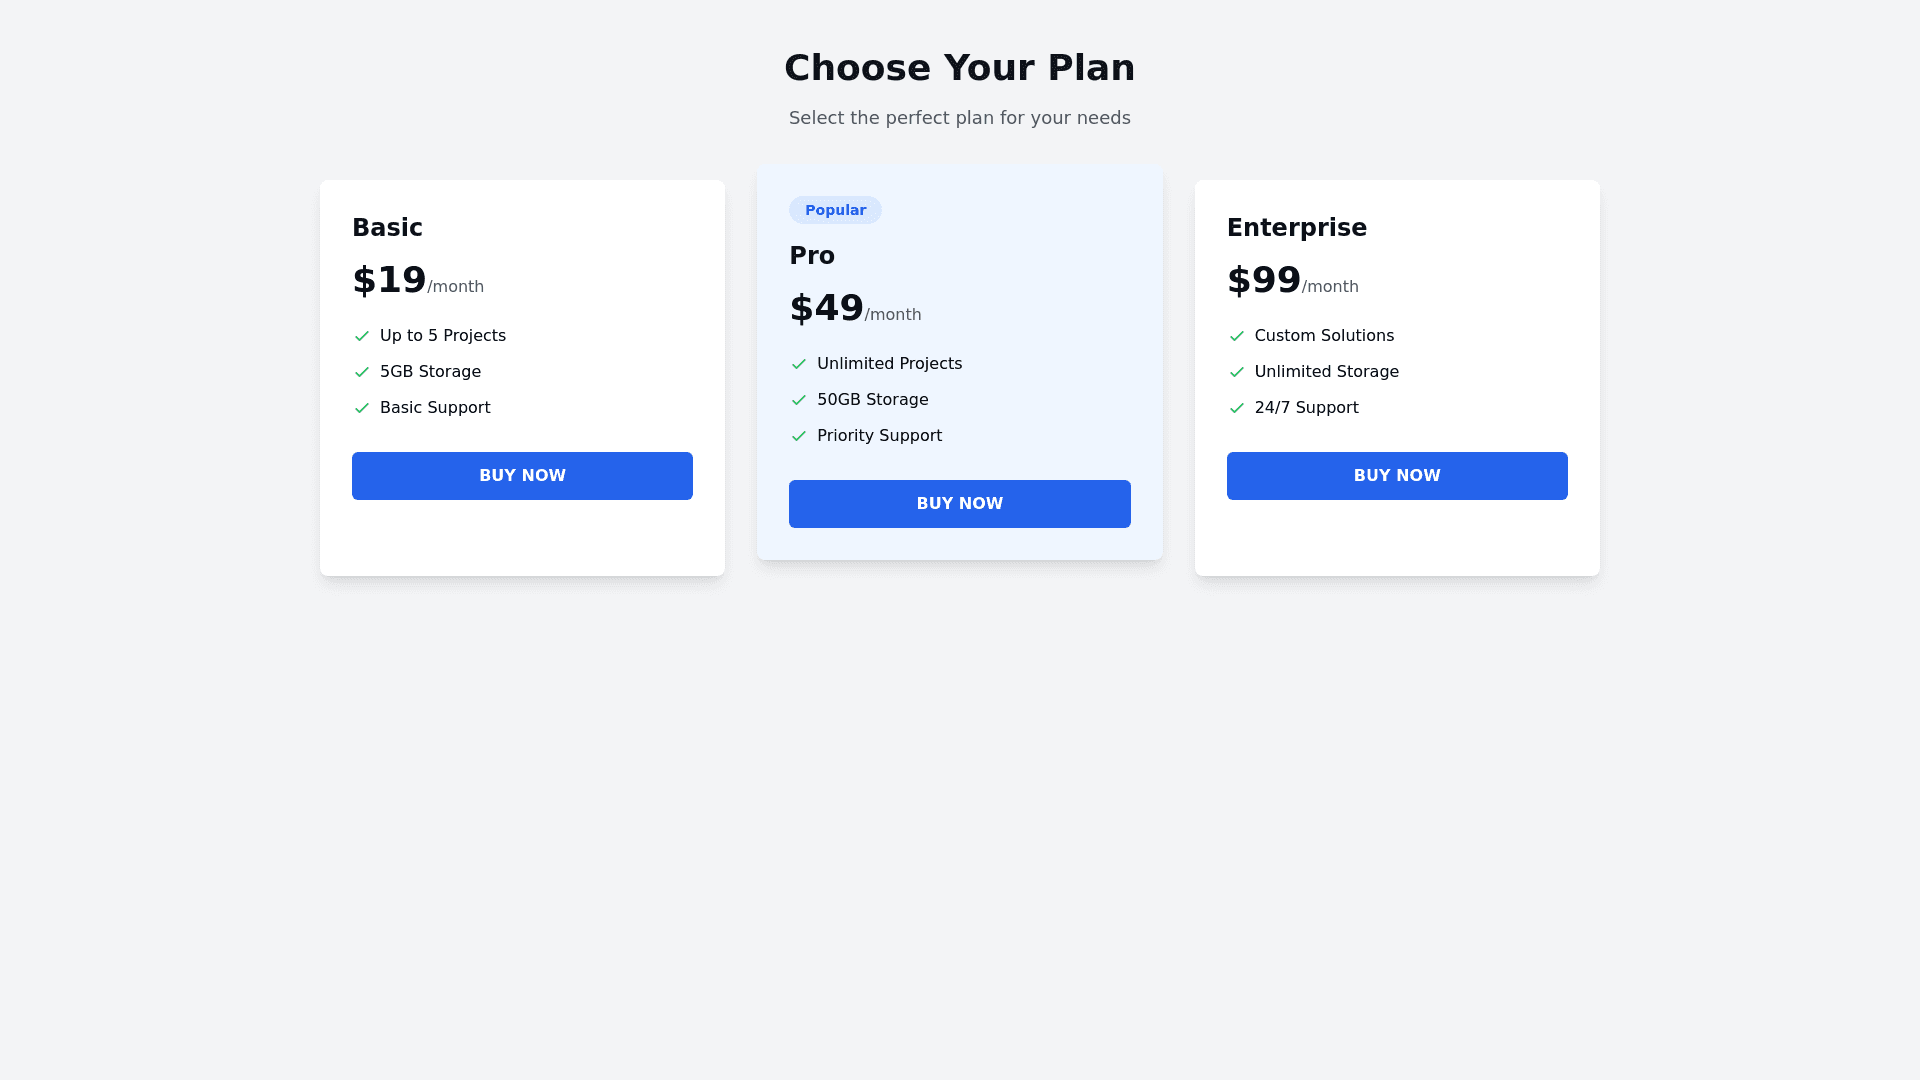1920x1080 pixels.
Task: Click checkmark next to Unlimited Projects
Action: (799, 364)
